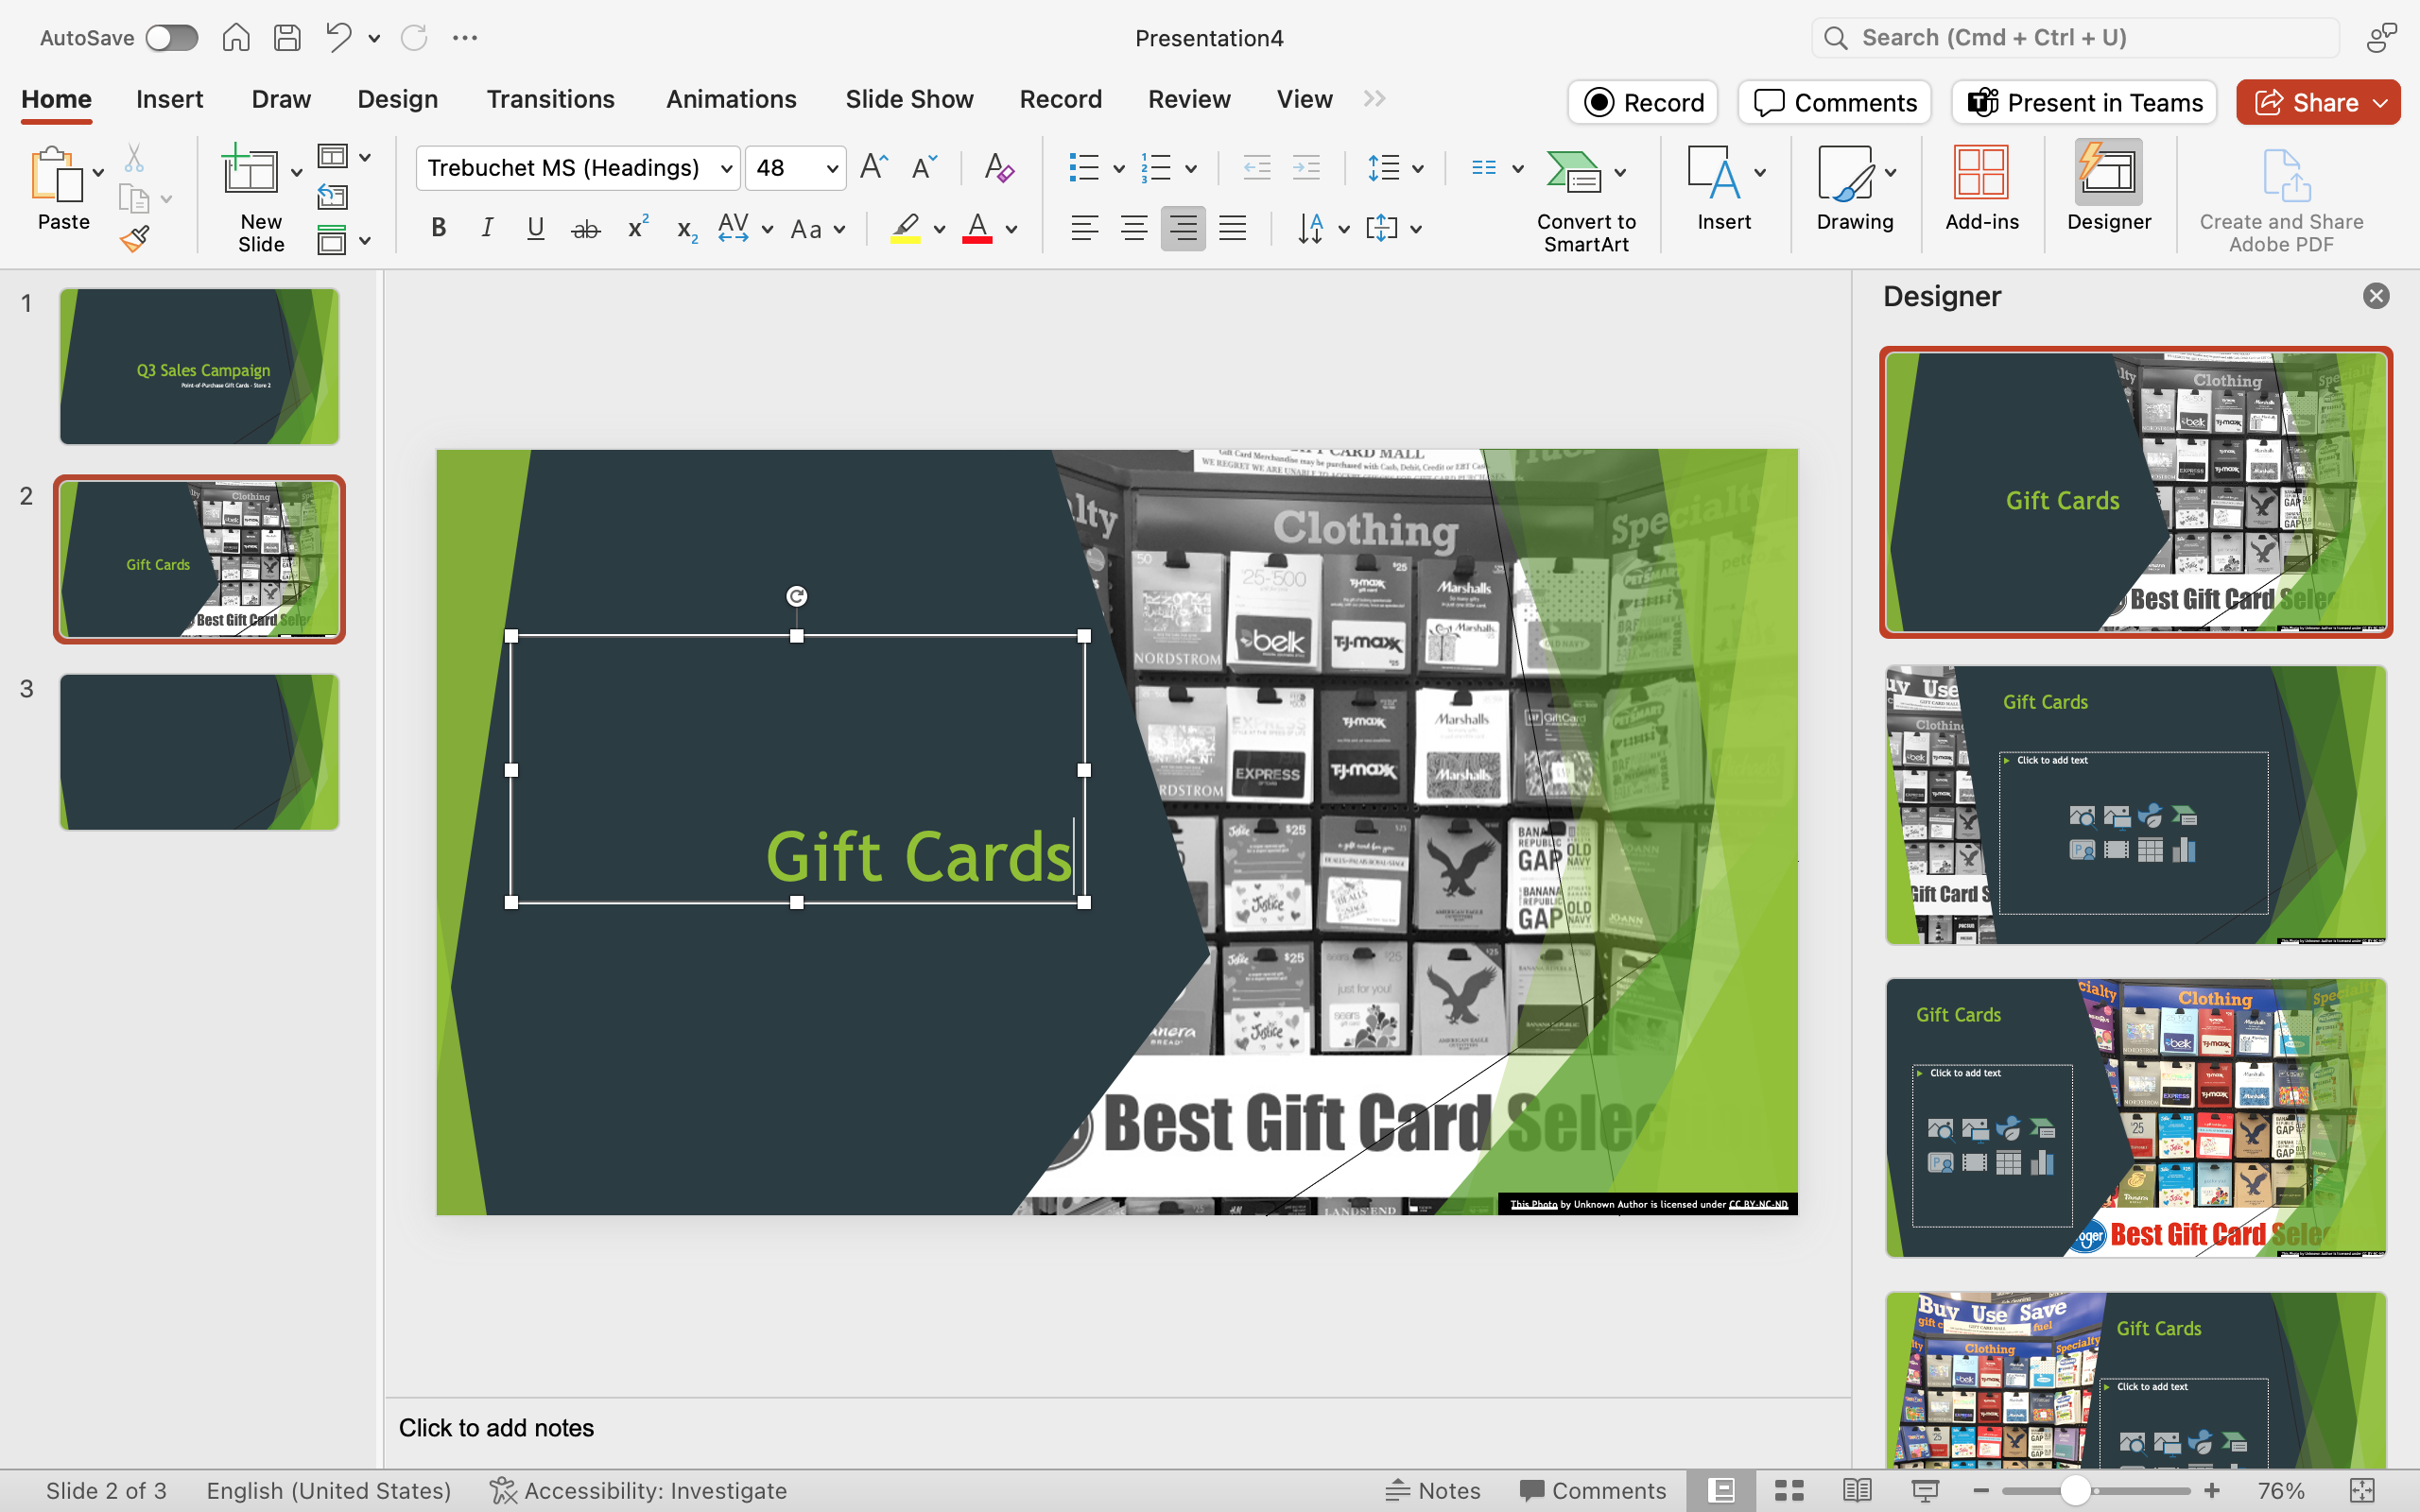This screenshot has width=2420, height=1512.
Task: Toggle the AutoSave switch
Action: click(172, 38)
